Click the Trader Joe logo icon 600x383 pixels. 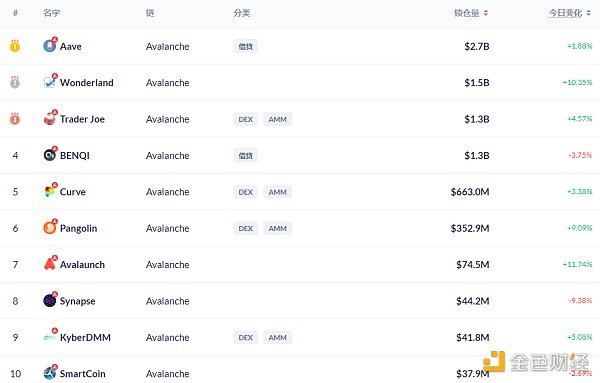click(49, 119)
